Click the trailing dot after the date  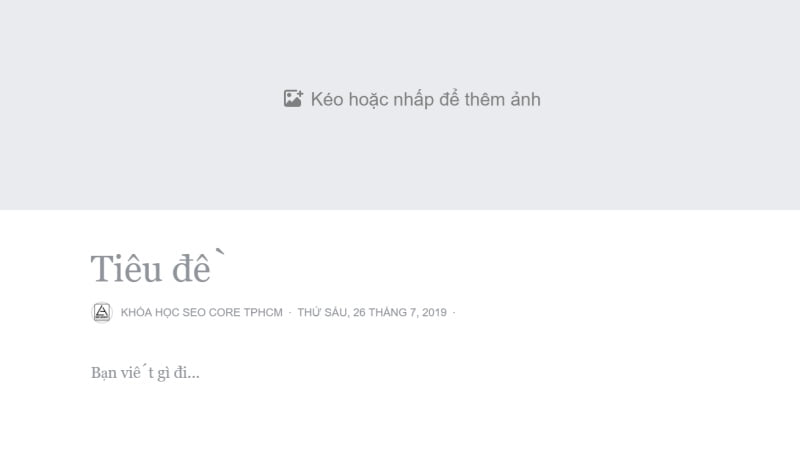pos(453,313)
